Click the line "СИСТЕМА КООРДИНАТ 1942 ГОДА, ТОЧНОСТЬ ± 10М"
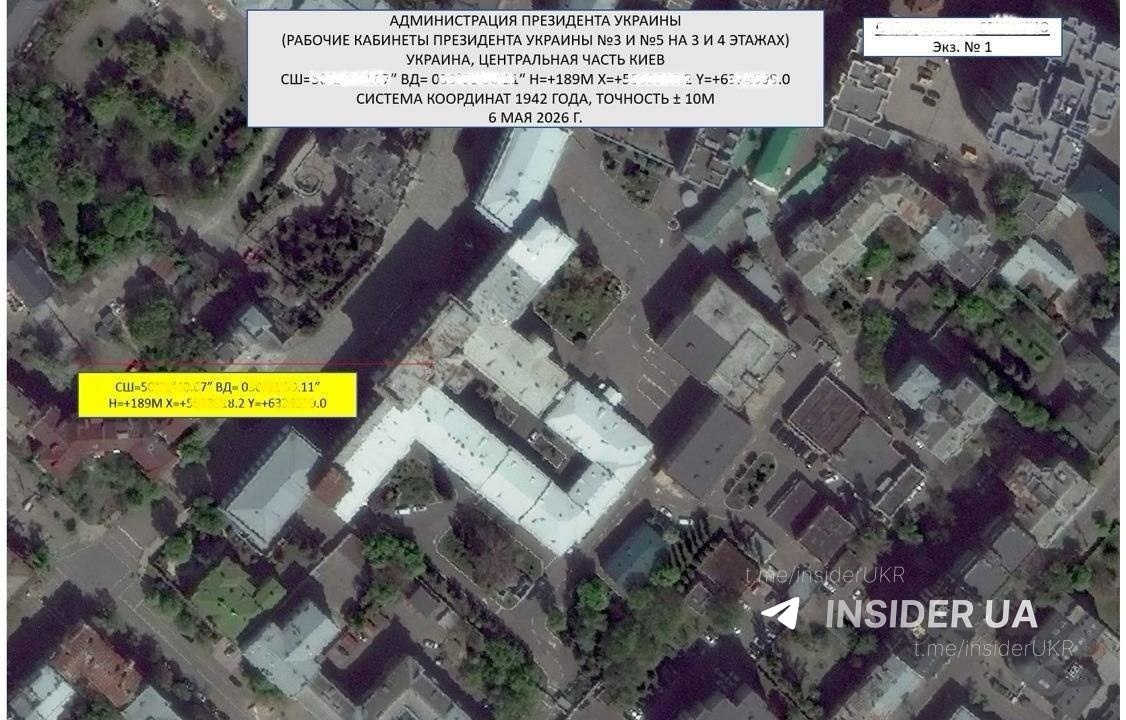The height and width of the screenshot is (720, 1126). coord(535,99)
